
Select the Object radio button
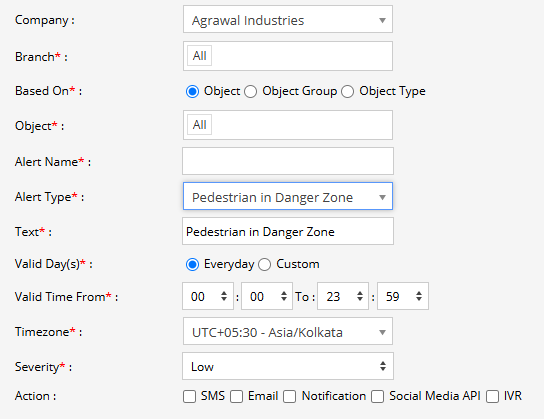(x=192, y=92)
